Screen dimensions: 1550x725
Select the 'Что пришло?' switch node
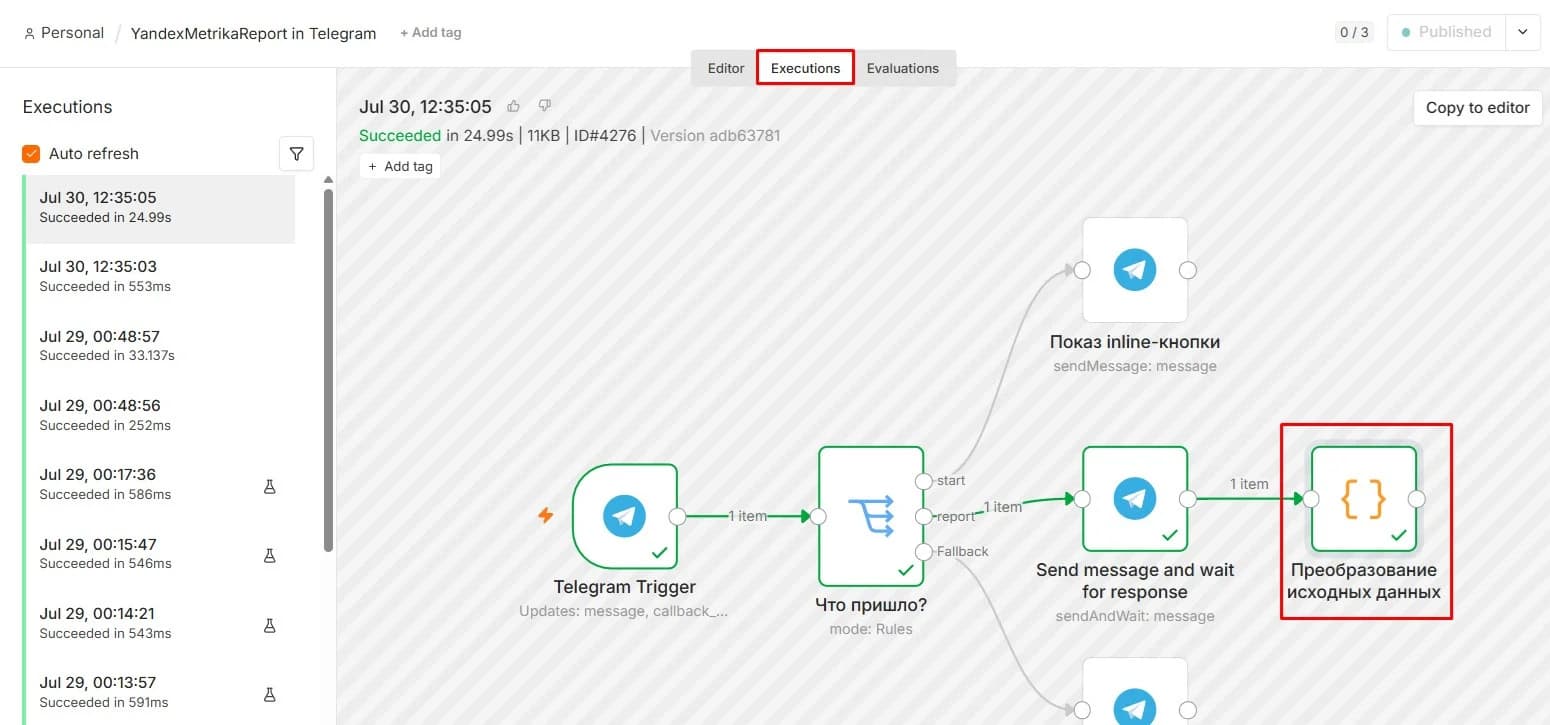(x=871, y=516)
